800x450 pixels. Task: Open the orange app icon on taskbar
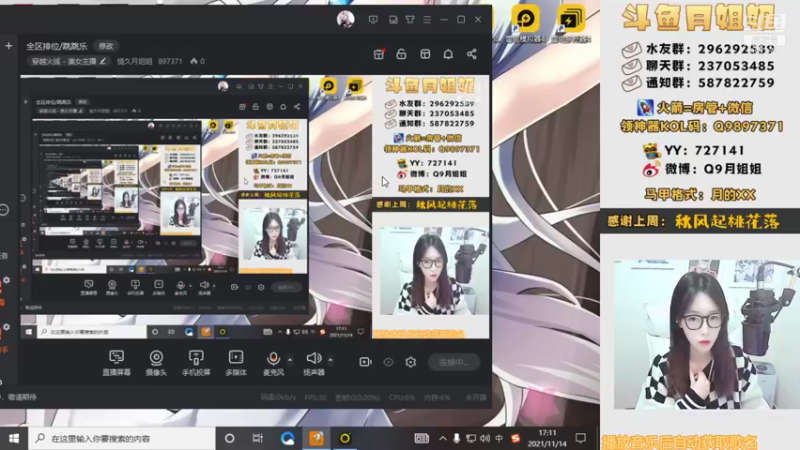pyautogui.click(x=316, y=438)
